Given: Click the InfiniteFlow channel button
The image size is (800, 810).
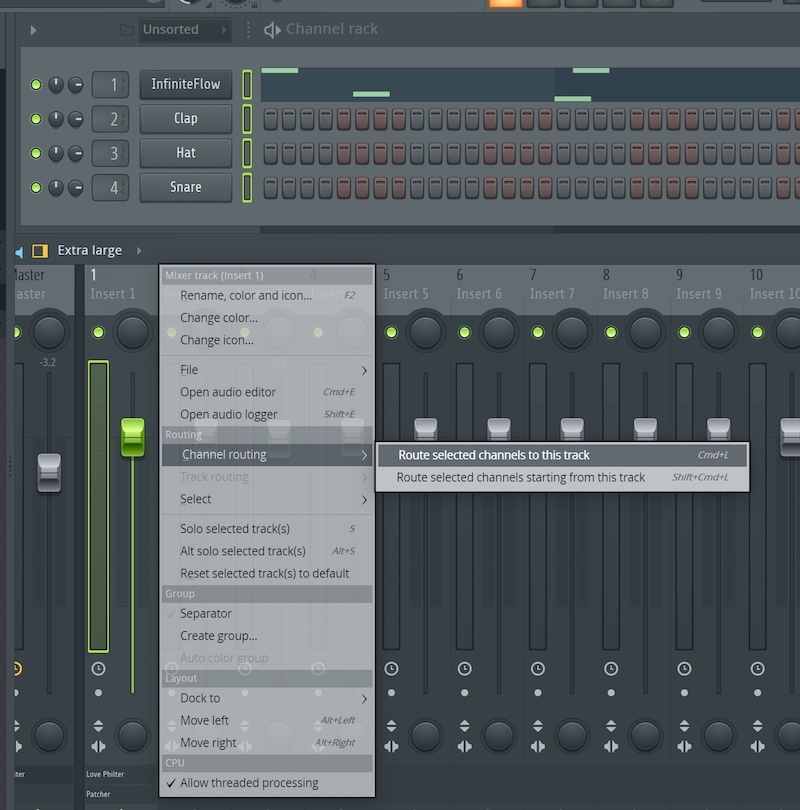Looking at the screenshot, I should (x=186, y=84).
